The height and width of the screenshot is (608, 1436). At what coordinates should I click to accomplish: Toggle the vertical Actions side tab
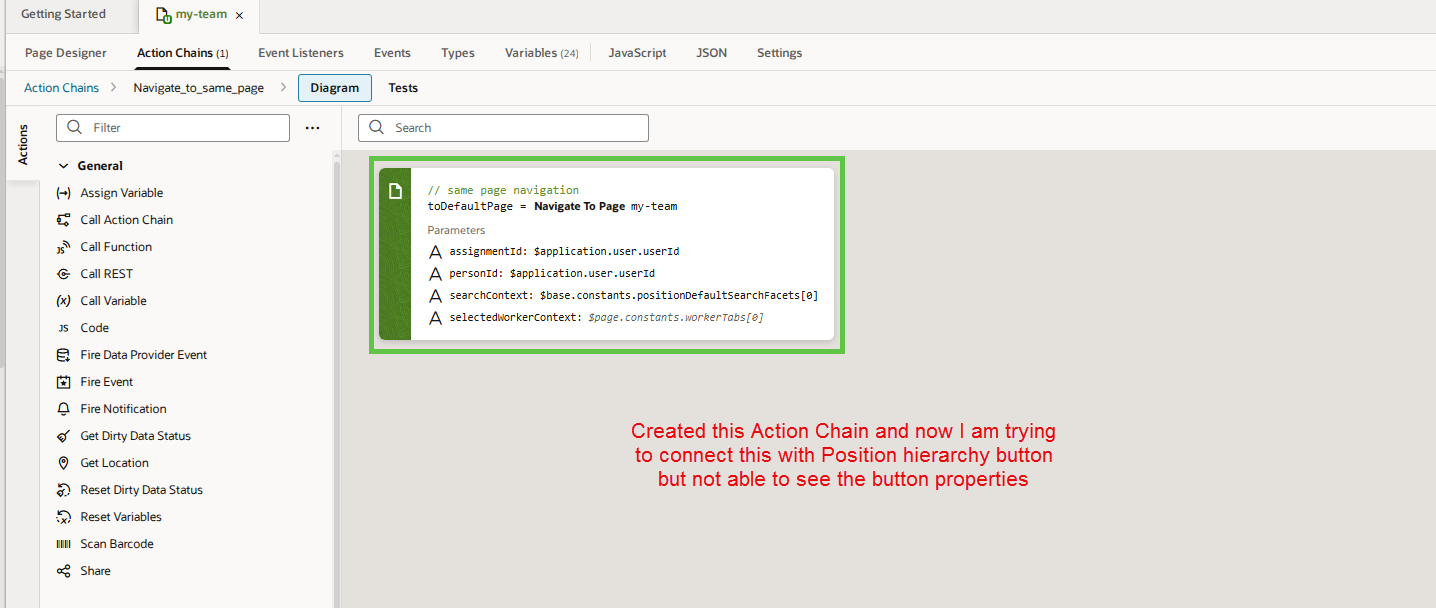point(23,145)
